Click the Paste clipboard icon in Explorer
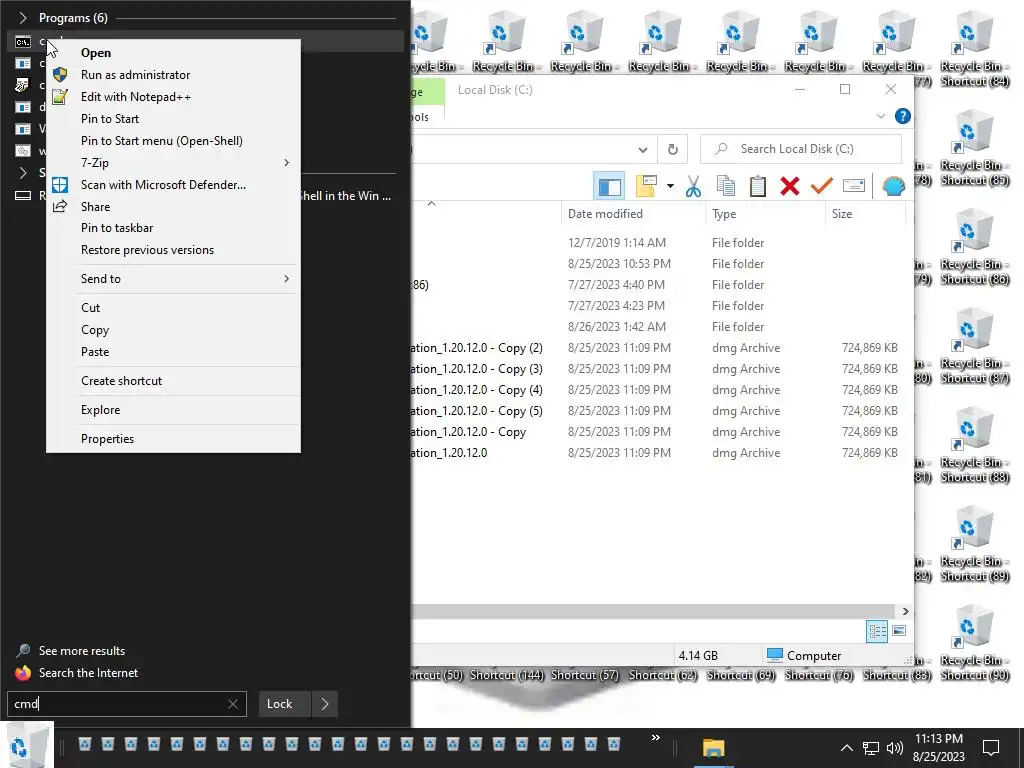Image resolution: width=1024 pixels, height=768 pixels. pyautogui.click(x=758, y=186)
